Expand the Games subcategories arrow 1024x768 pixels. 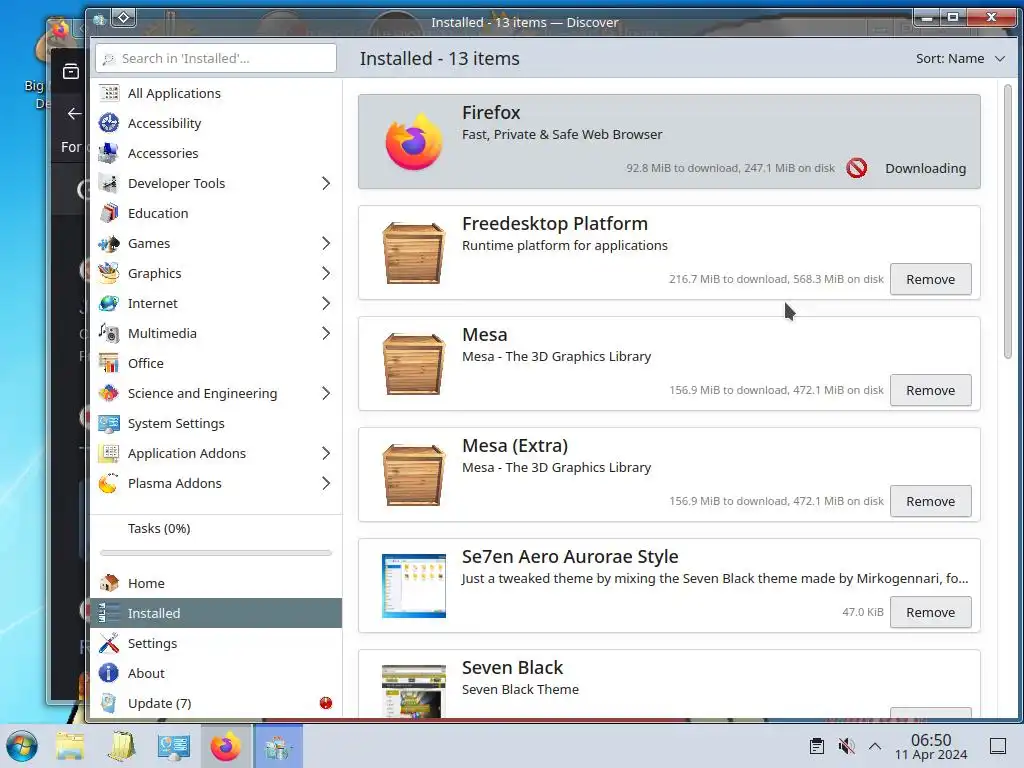tap(326, 244)
